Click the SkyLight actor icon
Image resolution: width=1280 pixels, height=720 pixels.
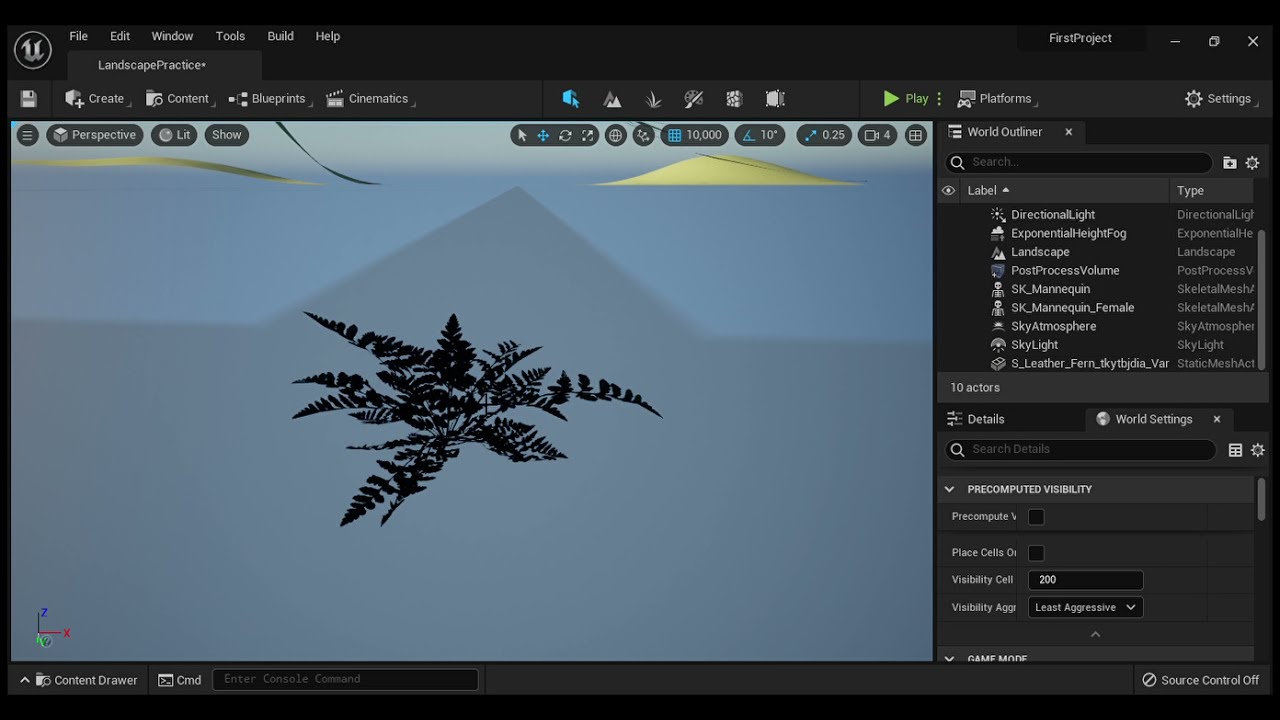997,345
